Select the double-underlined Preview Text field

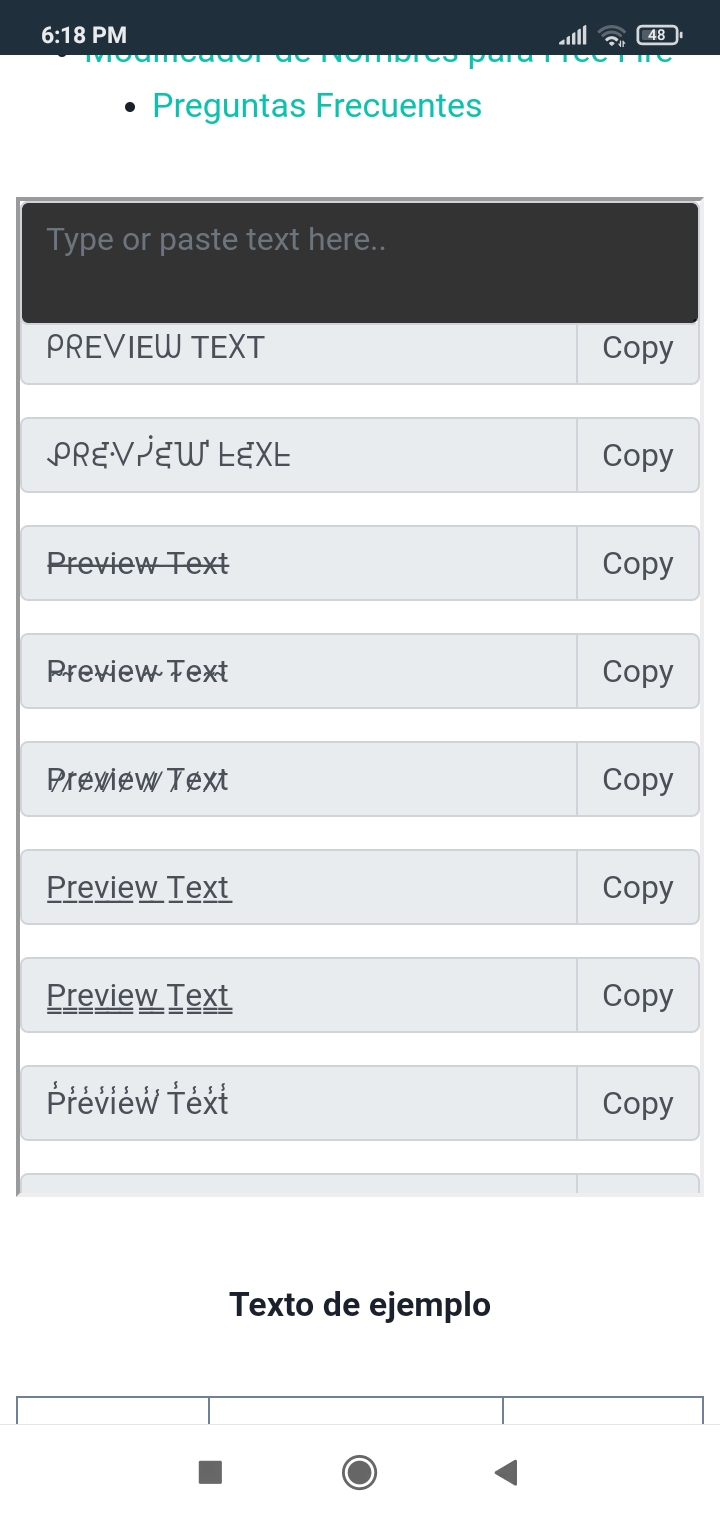pyautogui.click(x=298, y=995)
